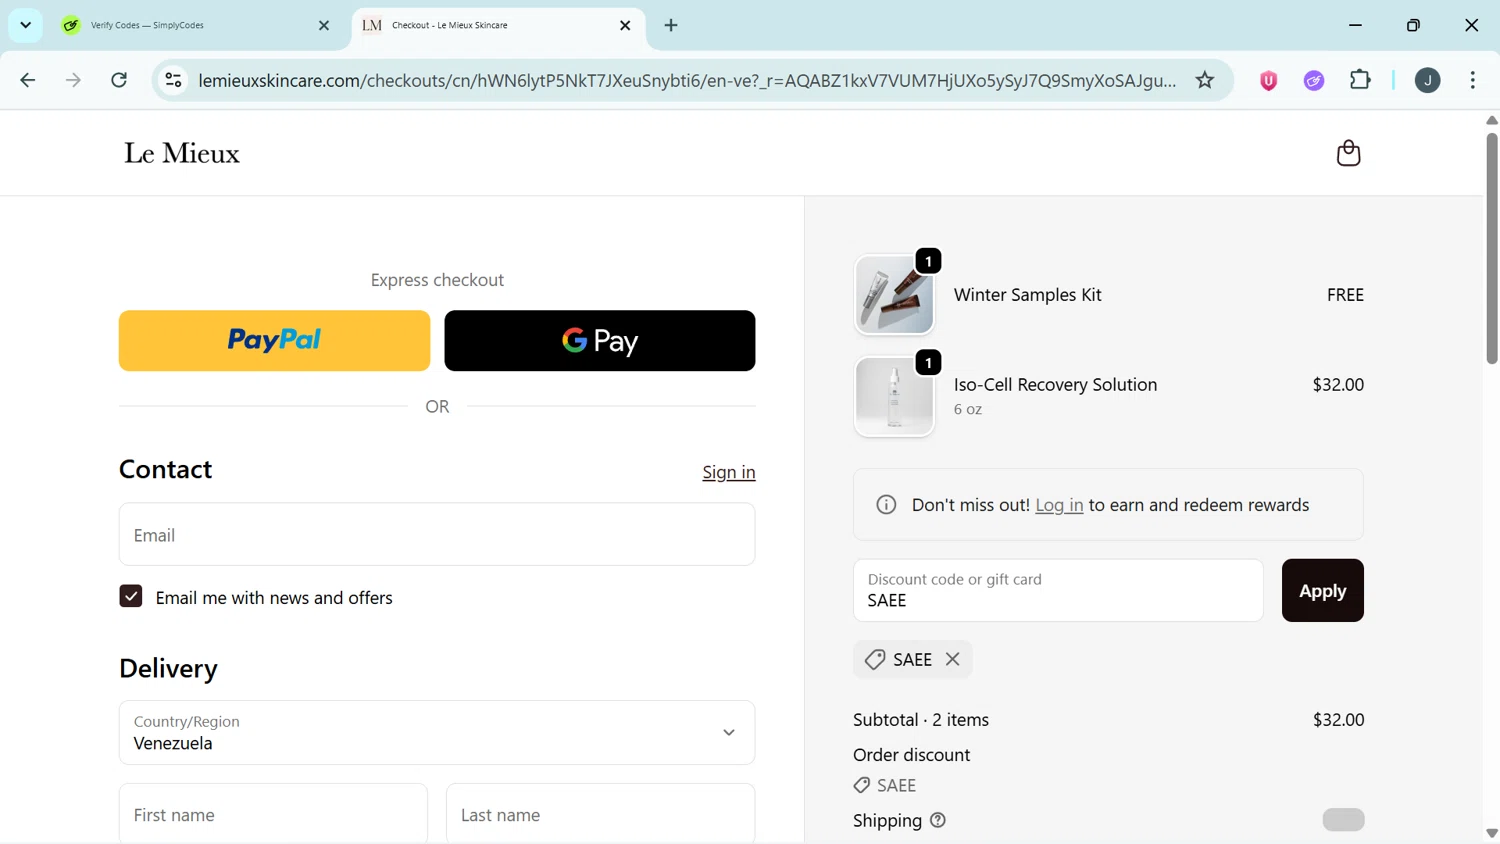This screenshot has width=1500, height=844.
Task: Focus the Last name field
Action: pos(600,814)
